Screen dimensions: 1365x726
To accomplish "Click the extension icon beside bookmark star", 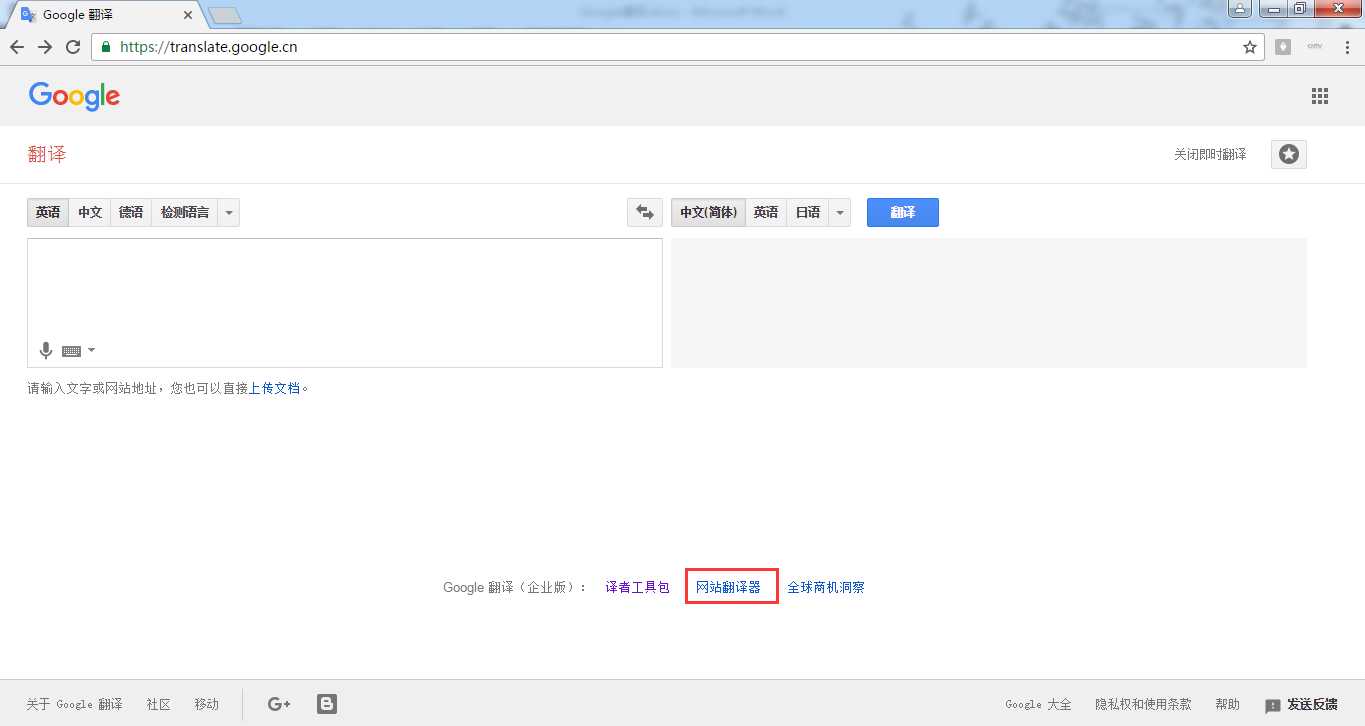I will point(1283,47).
